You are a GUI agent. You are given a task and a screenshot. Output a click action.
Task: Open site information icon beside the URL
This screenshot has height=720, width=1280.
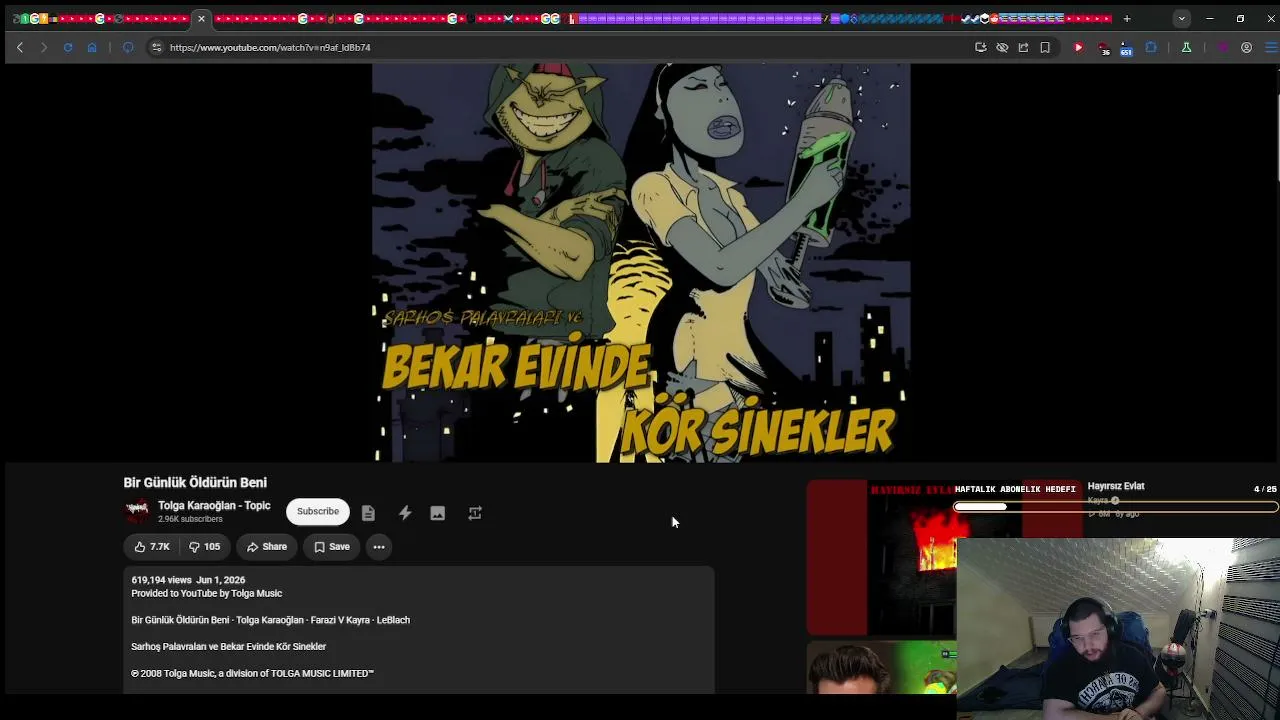tap(156, 47)
